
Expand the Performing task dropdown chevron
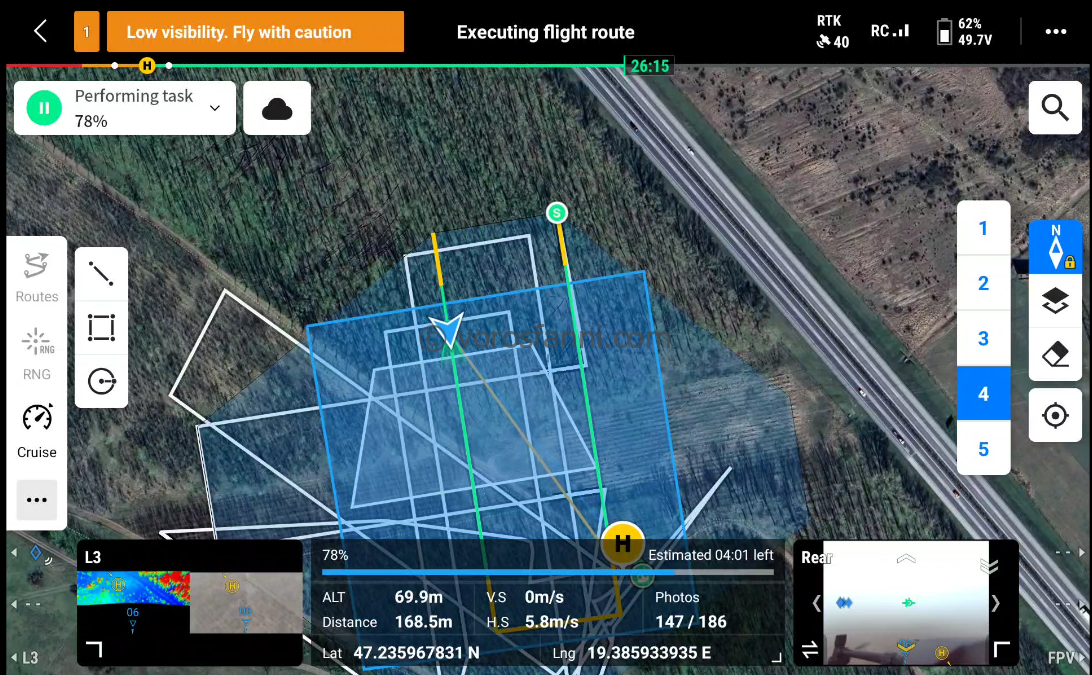pos(214,108)
